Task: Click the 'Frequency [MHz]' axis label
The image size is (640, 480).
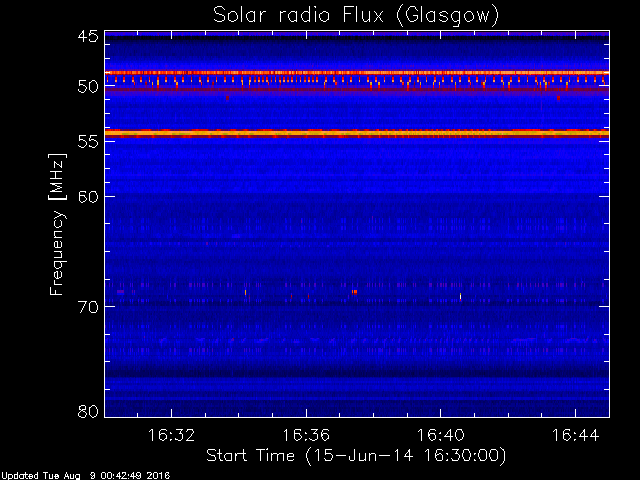Action: pyautogui.click(x=57, y=224)
